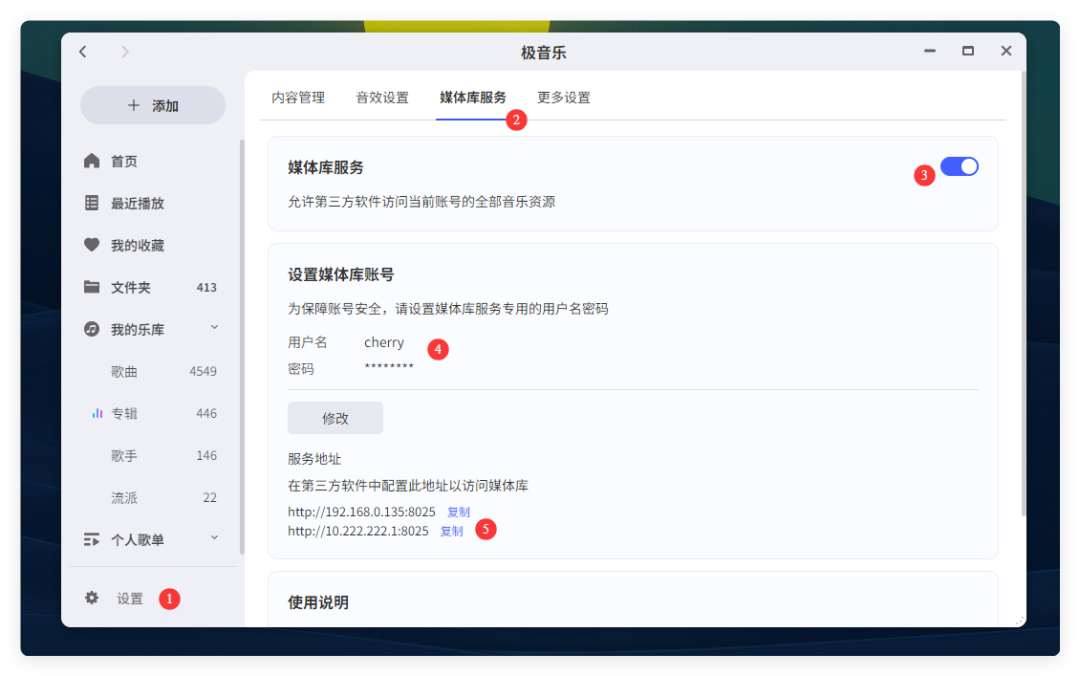This screenshot has height=676, width=1080.
Task: Toggle the 媒体库服务 switch off
Action: 959,167
